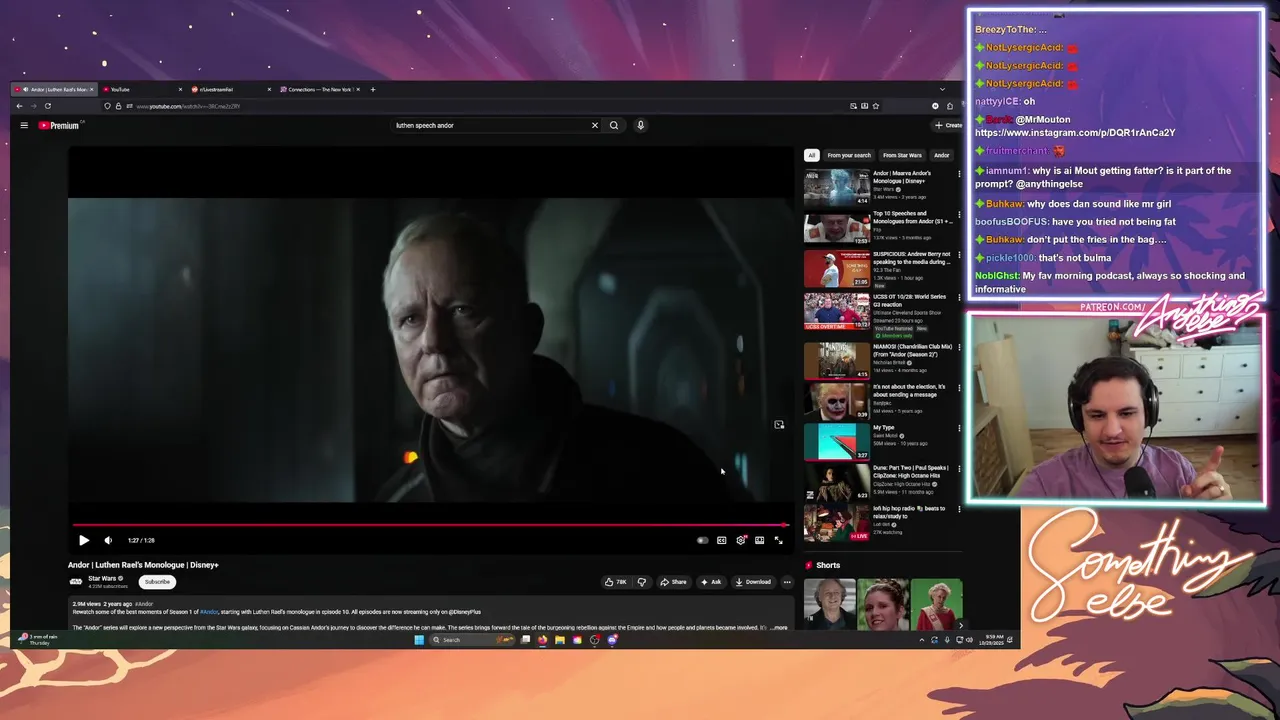Go back in browser history
Viewport: 1280px width, 720px height.
tap(19, 106)
